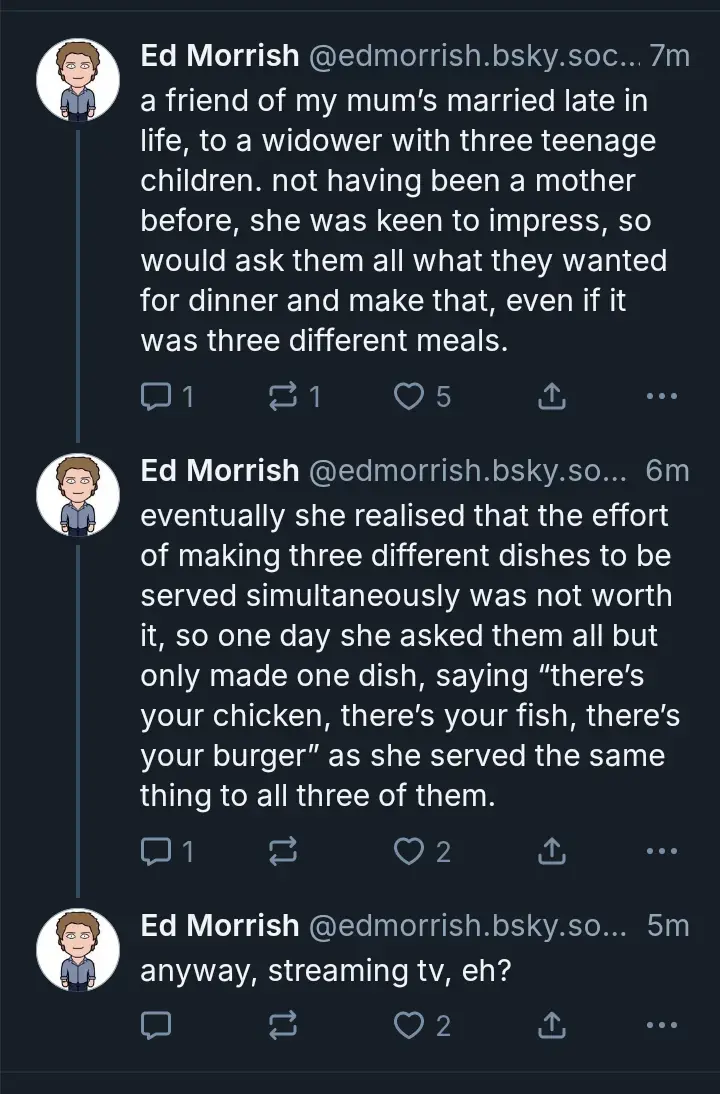Like the streaming tv post

point(408,1025)
